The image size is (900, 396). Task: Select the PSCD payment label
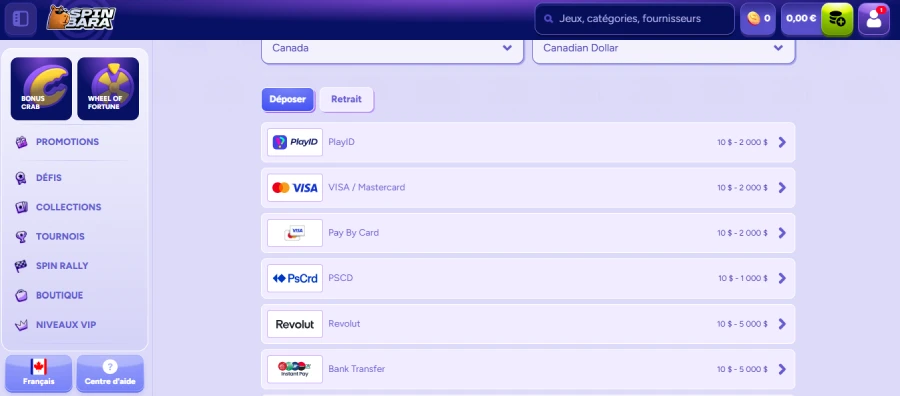point(340,278)
